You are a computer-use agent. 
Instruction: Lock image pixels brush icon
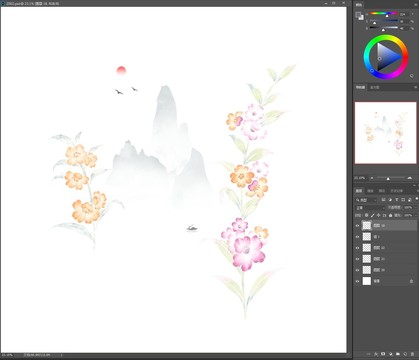pos(372,215)
